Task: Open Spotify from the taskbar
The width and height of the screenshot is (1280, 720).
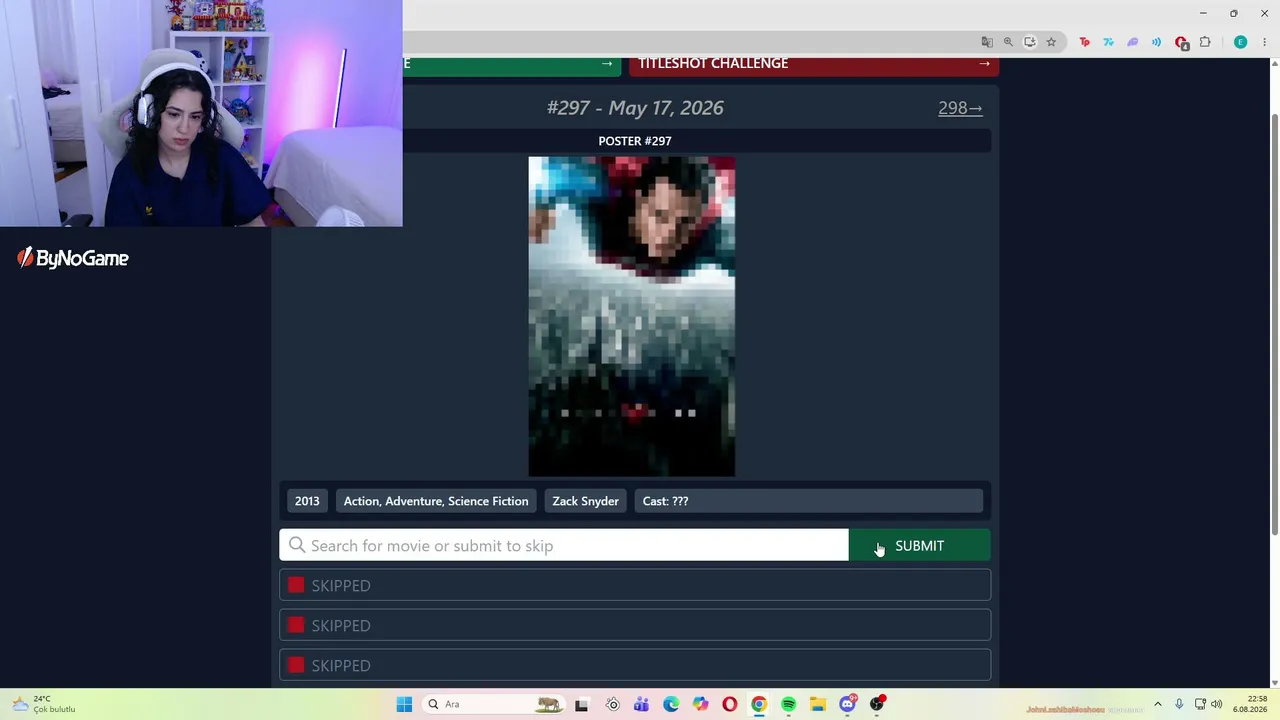Action: 789,704
